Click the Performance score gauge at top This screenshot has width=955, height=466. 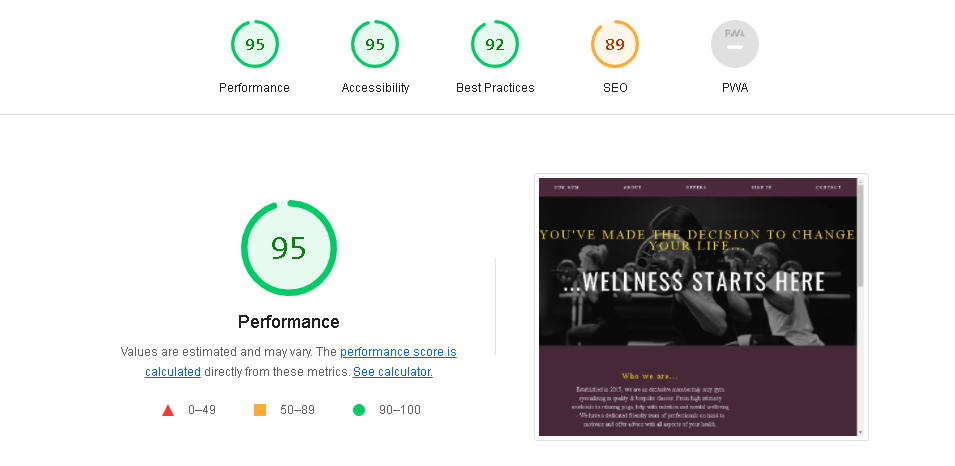point(255,44)
